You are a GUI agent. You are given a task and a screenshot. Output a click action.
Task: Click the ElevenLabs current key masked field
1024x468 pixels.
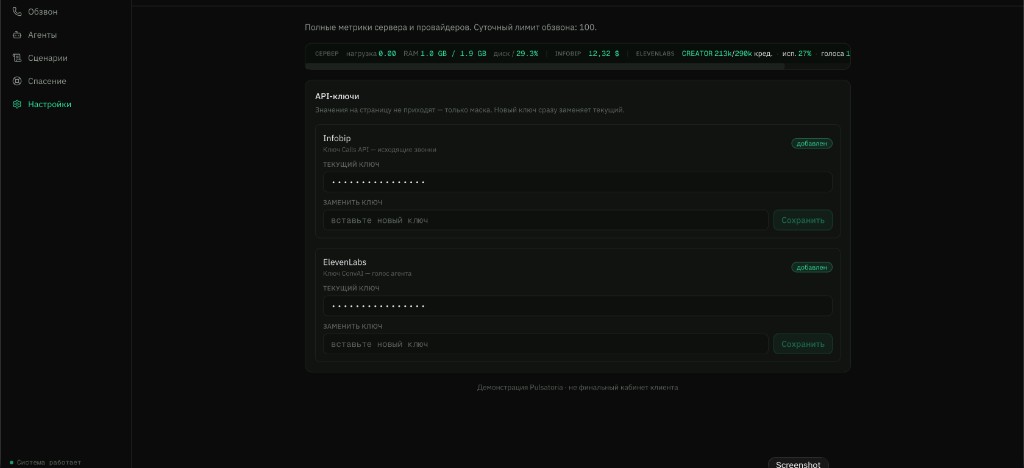(577, 306)
